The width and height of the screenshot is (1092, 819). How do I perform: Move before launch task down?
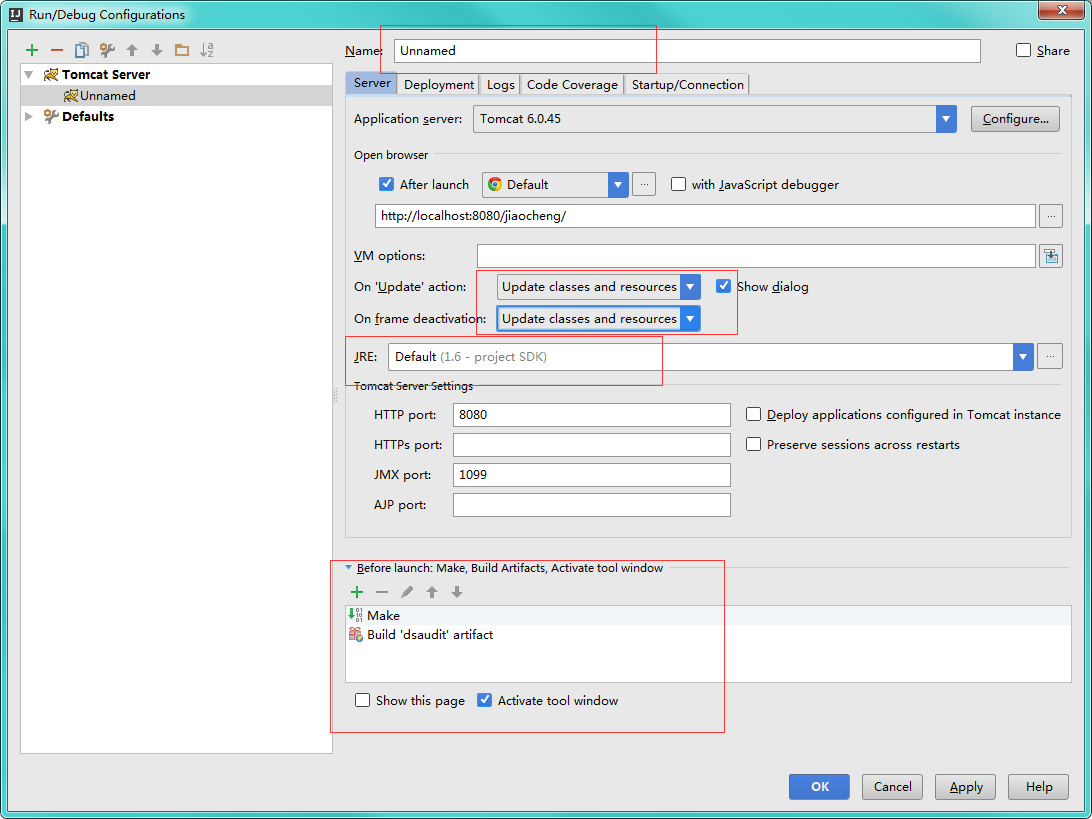(457, 592)
